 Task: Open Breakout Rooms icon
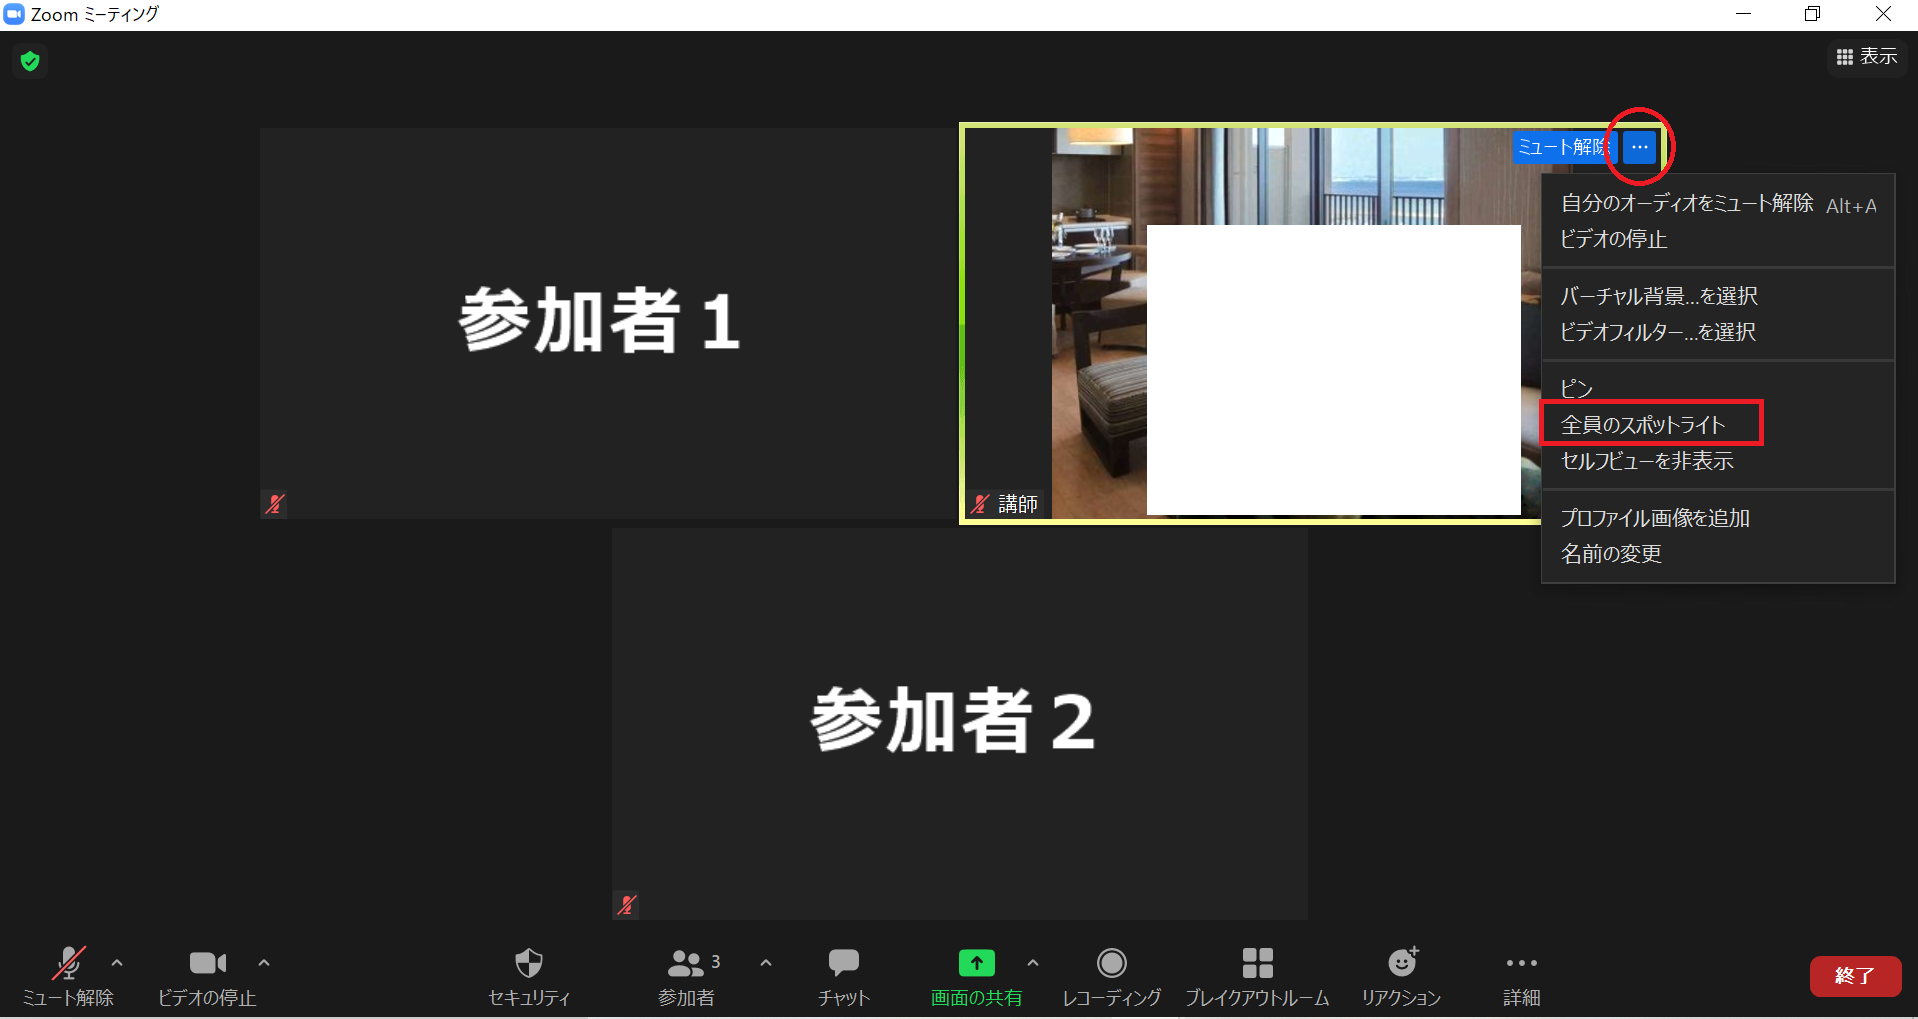point(1257,964)
